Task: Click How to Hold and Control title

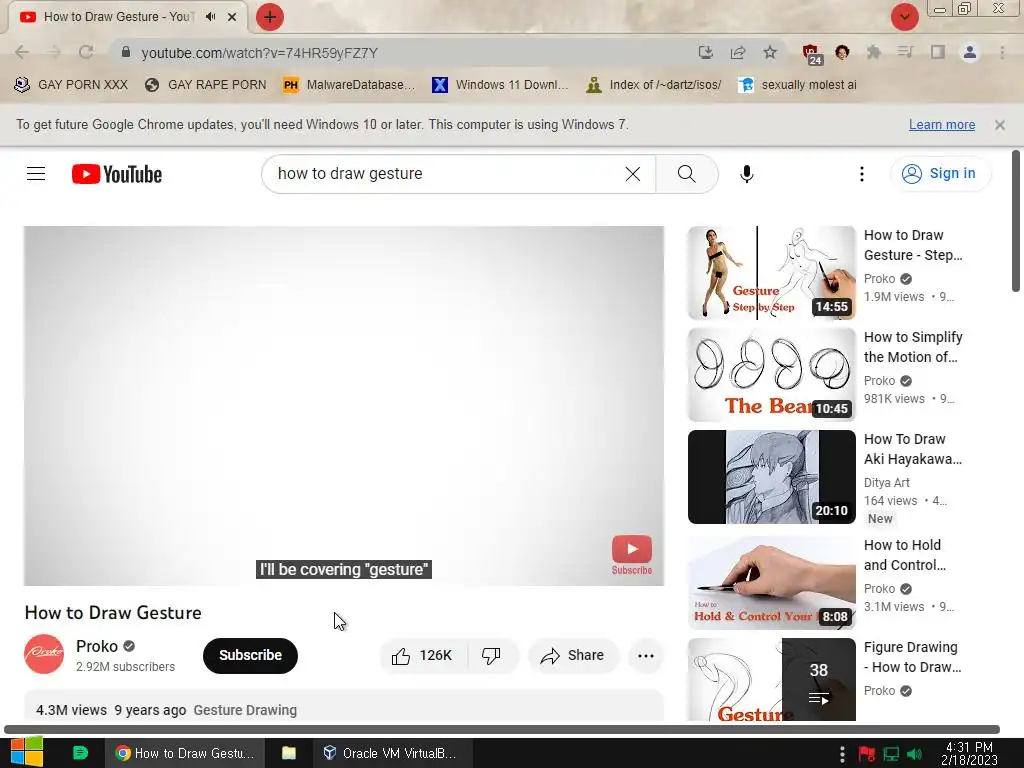Action: click(x=904, y=555)
